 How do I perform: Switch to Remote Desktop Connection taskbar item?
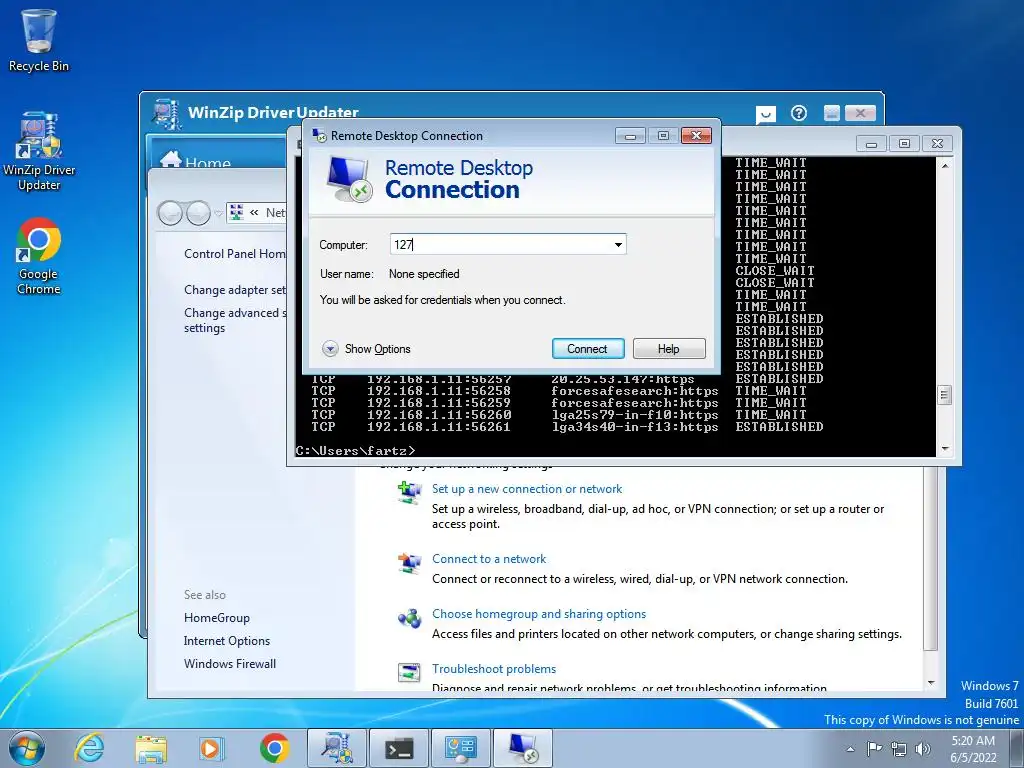coord(522,748)
